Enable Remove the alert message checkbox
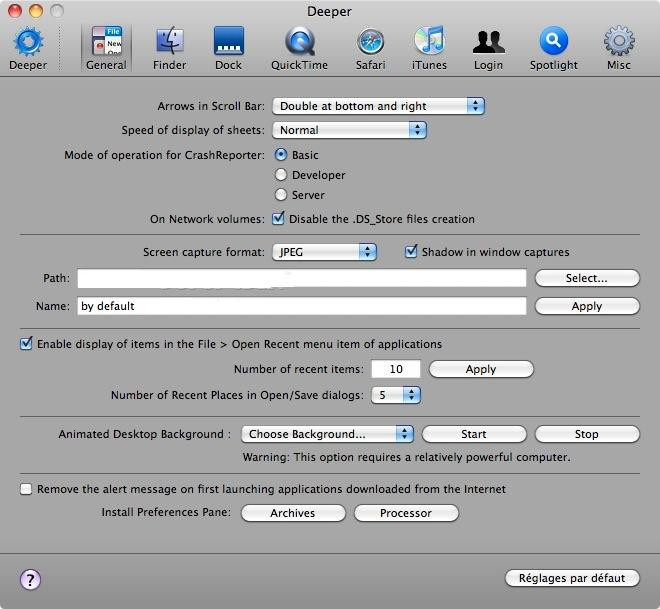 click(26, 489)
